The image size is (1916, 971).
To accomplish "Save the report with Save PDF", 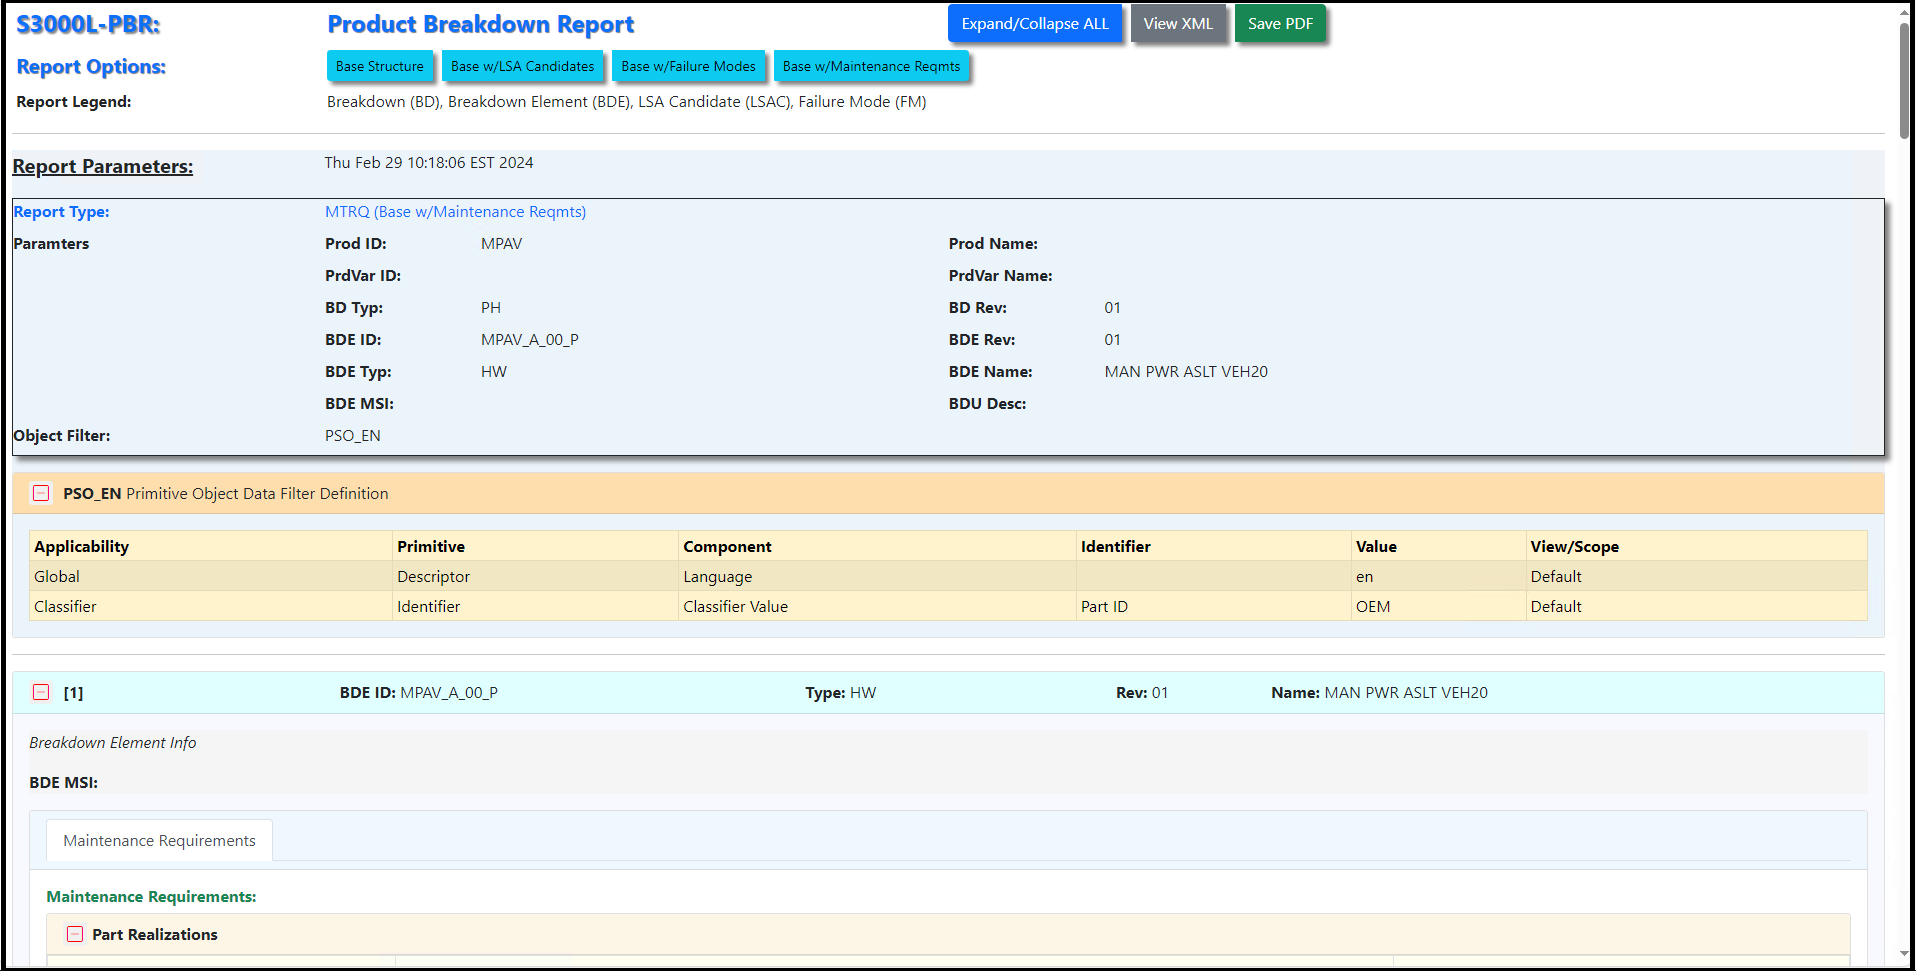I will [1279, 24].
